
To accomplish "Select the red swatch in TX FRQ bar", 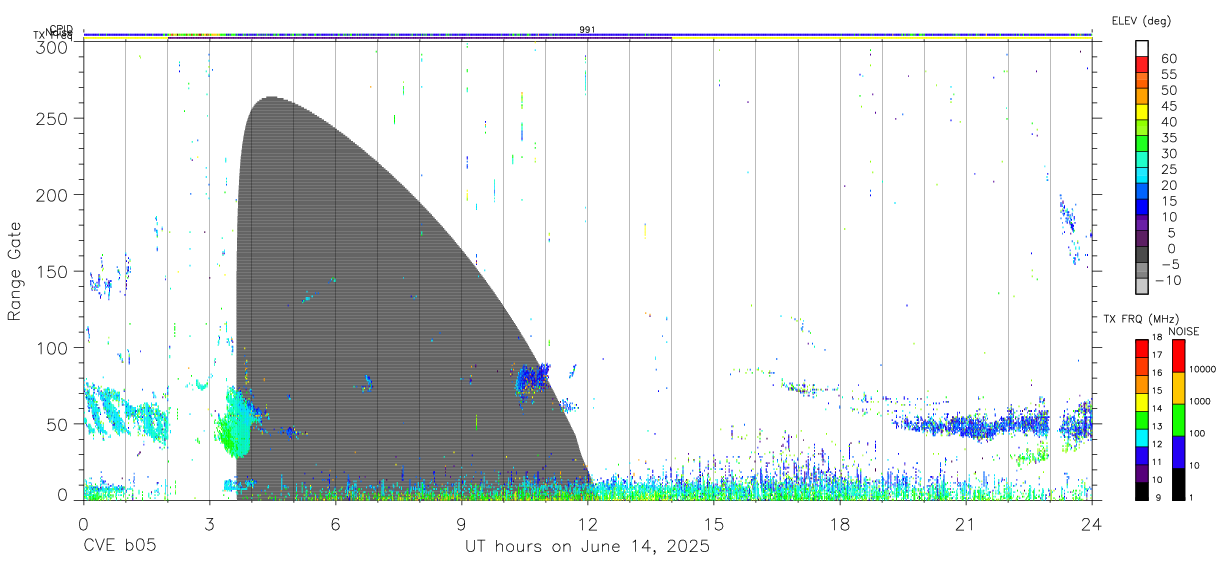I will (x=1142, y=348).
